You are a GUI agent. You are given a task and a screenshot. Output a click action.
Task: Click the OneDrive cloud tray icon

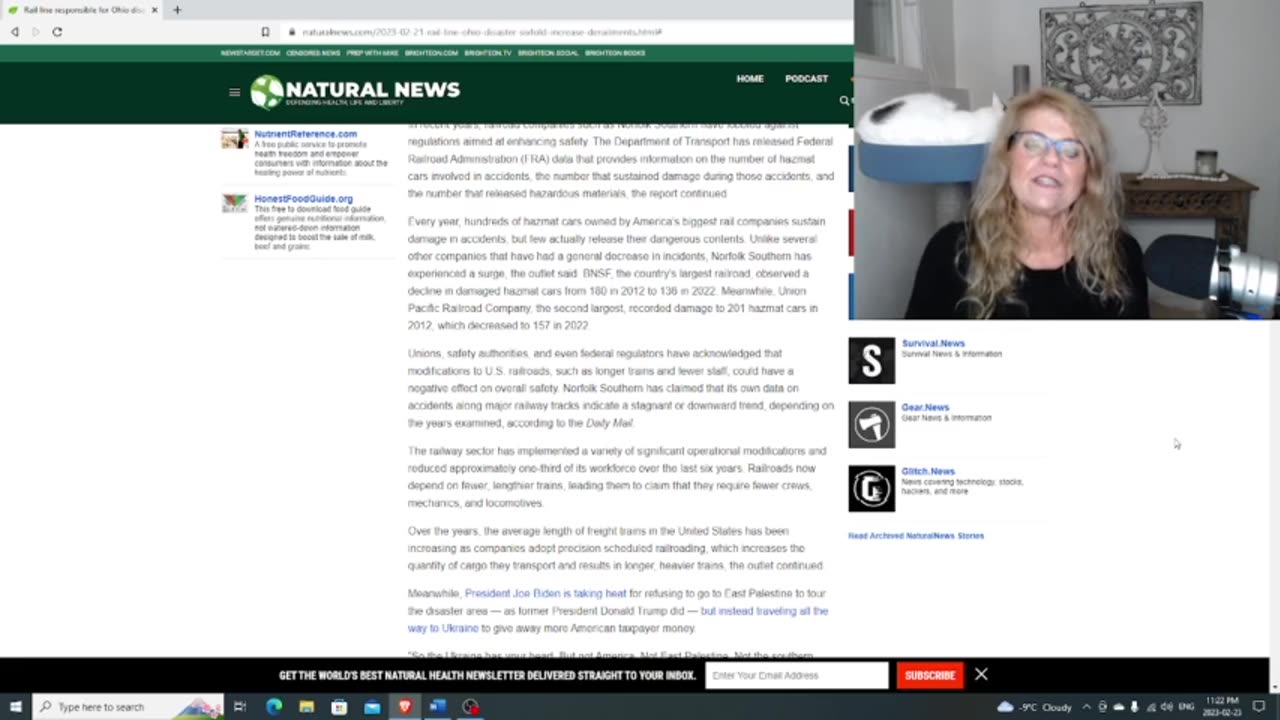[1118, 707]
